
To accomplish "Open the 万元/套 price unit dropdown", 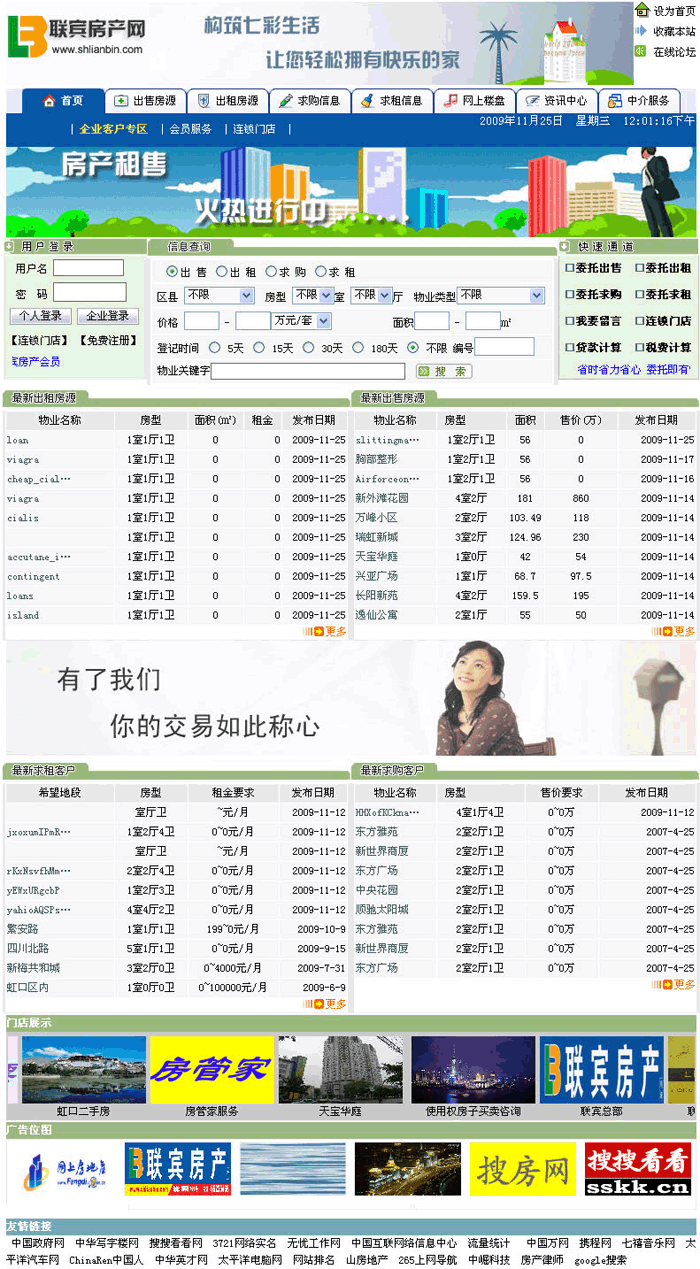I will [301, 321].
